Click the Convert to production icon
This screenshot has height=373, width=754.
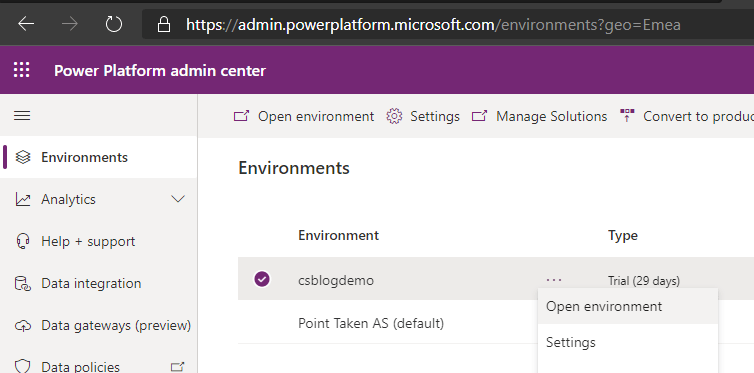click(627, 116)
